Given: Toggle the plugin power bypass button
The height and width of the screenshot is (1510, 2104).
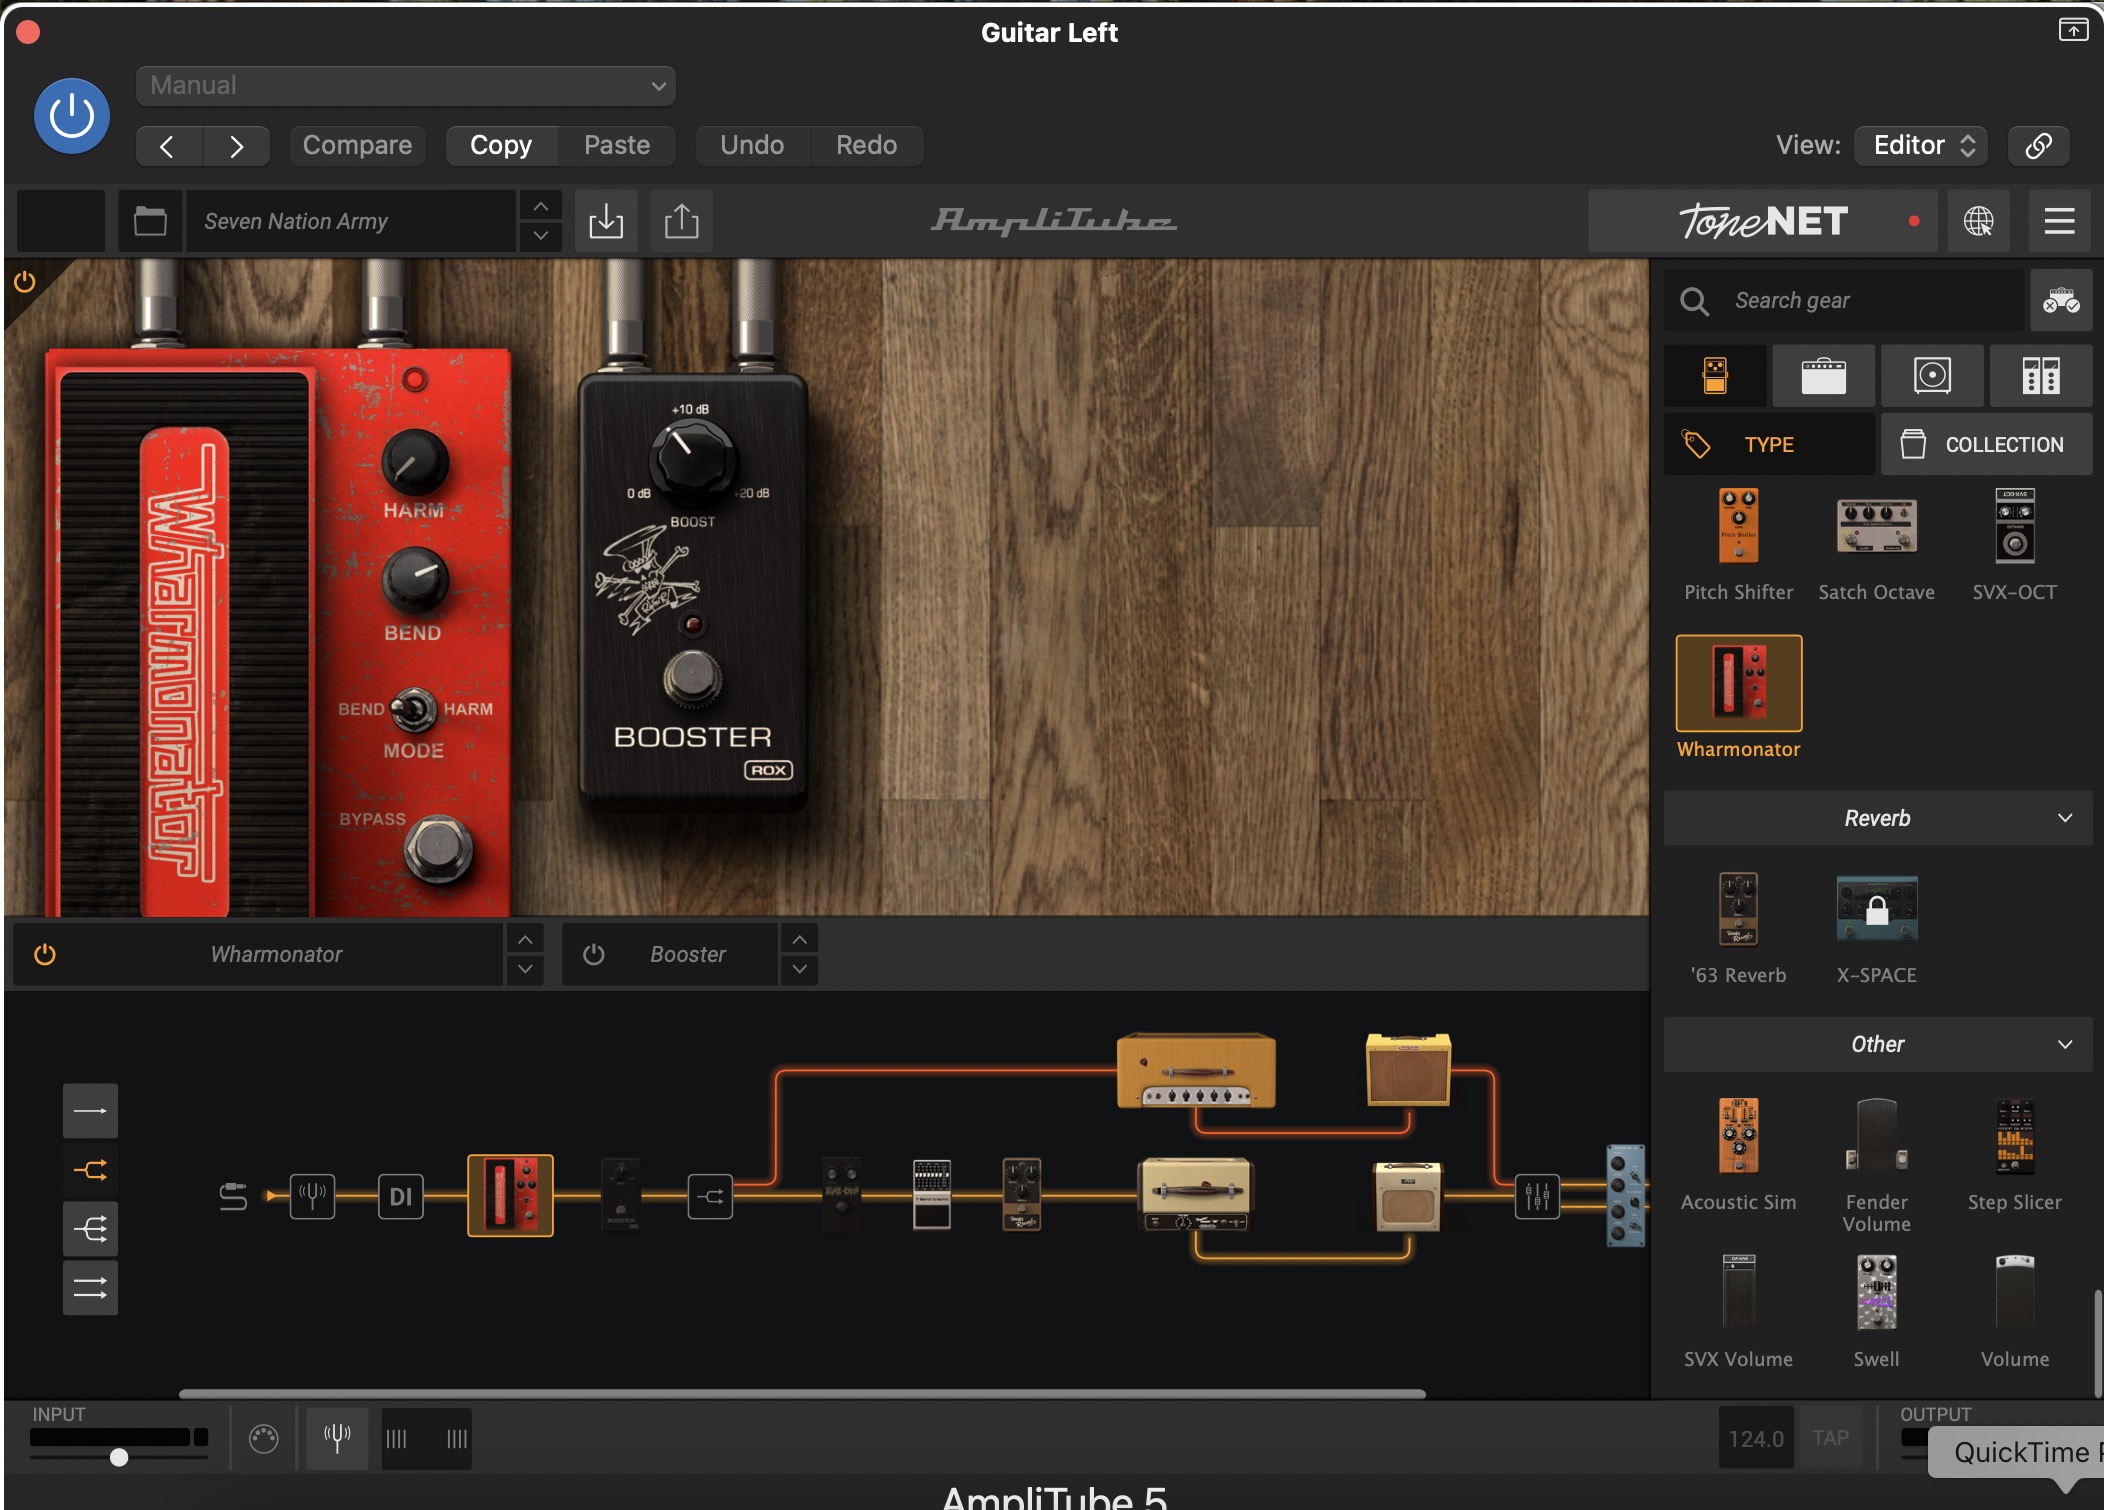Looking at the screenshot, I should pos(72,116).
